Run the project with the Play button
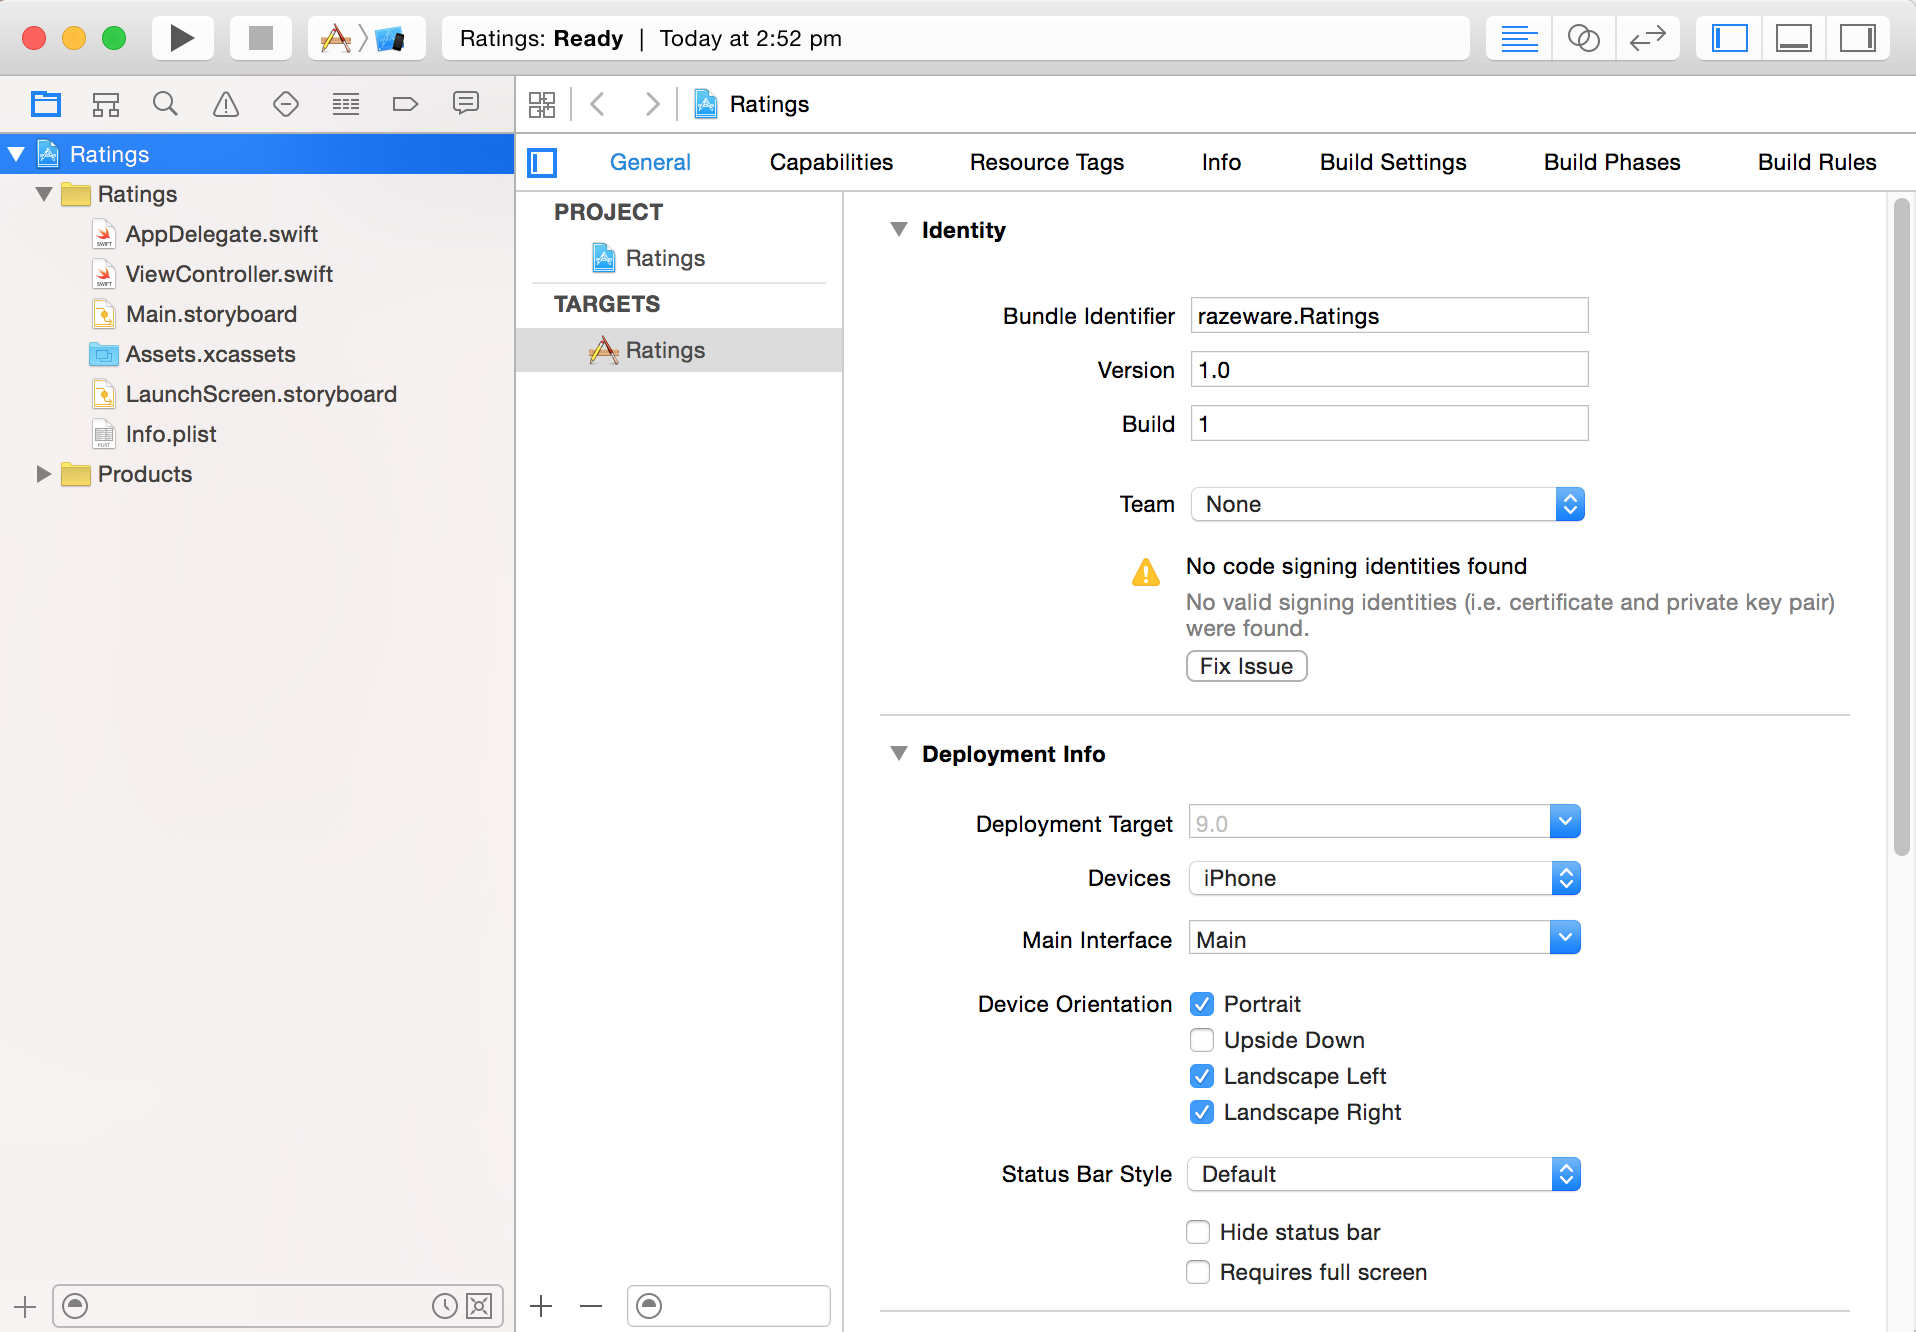The image size is (1916, 1332). pos(181,38)
